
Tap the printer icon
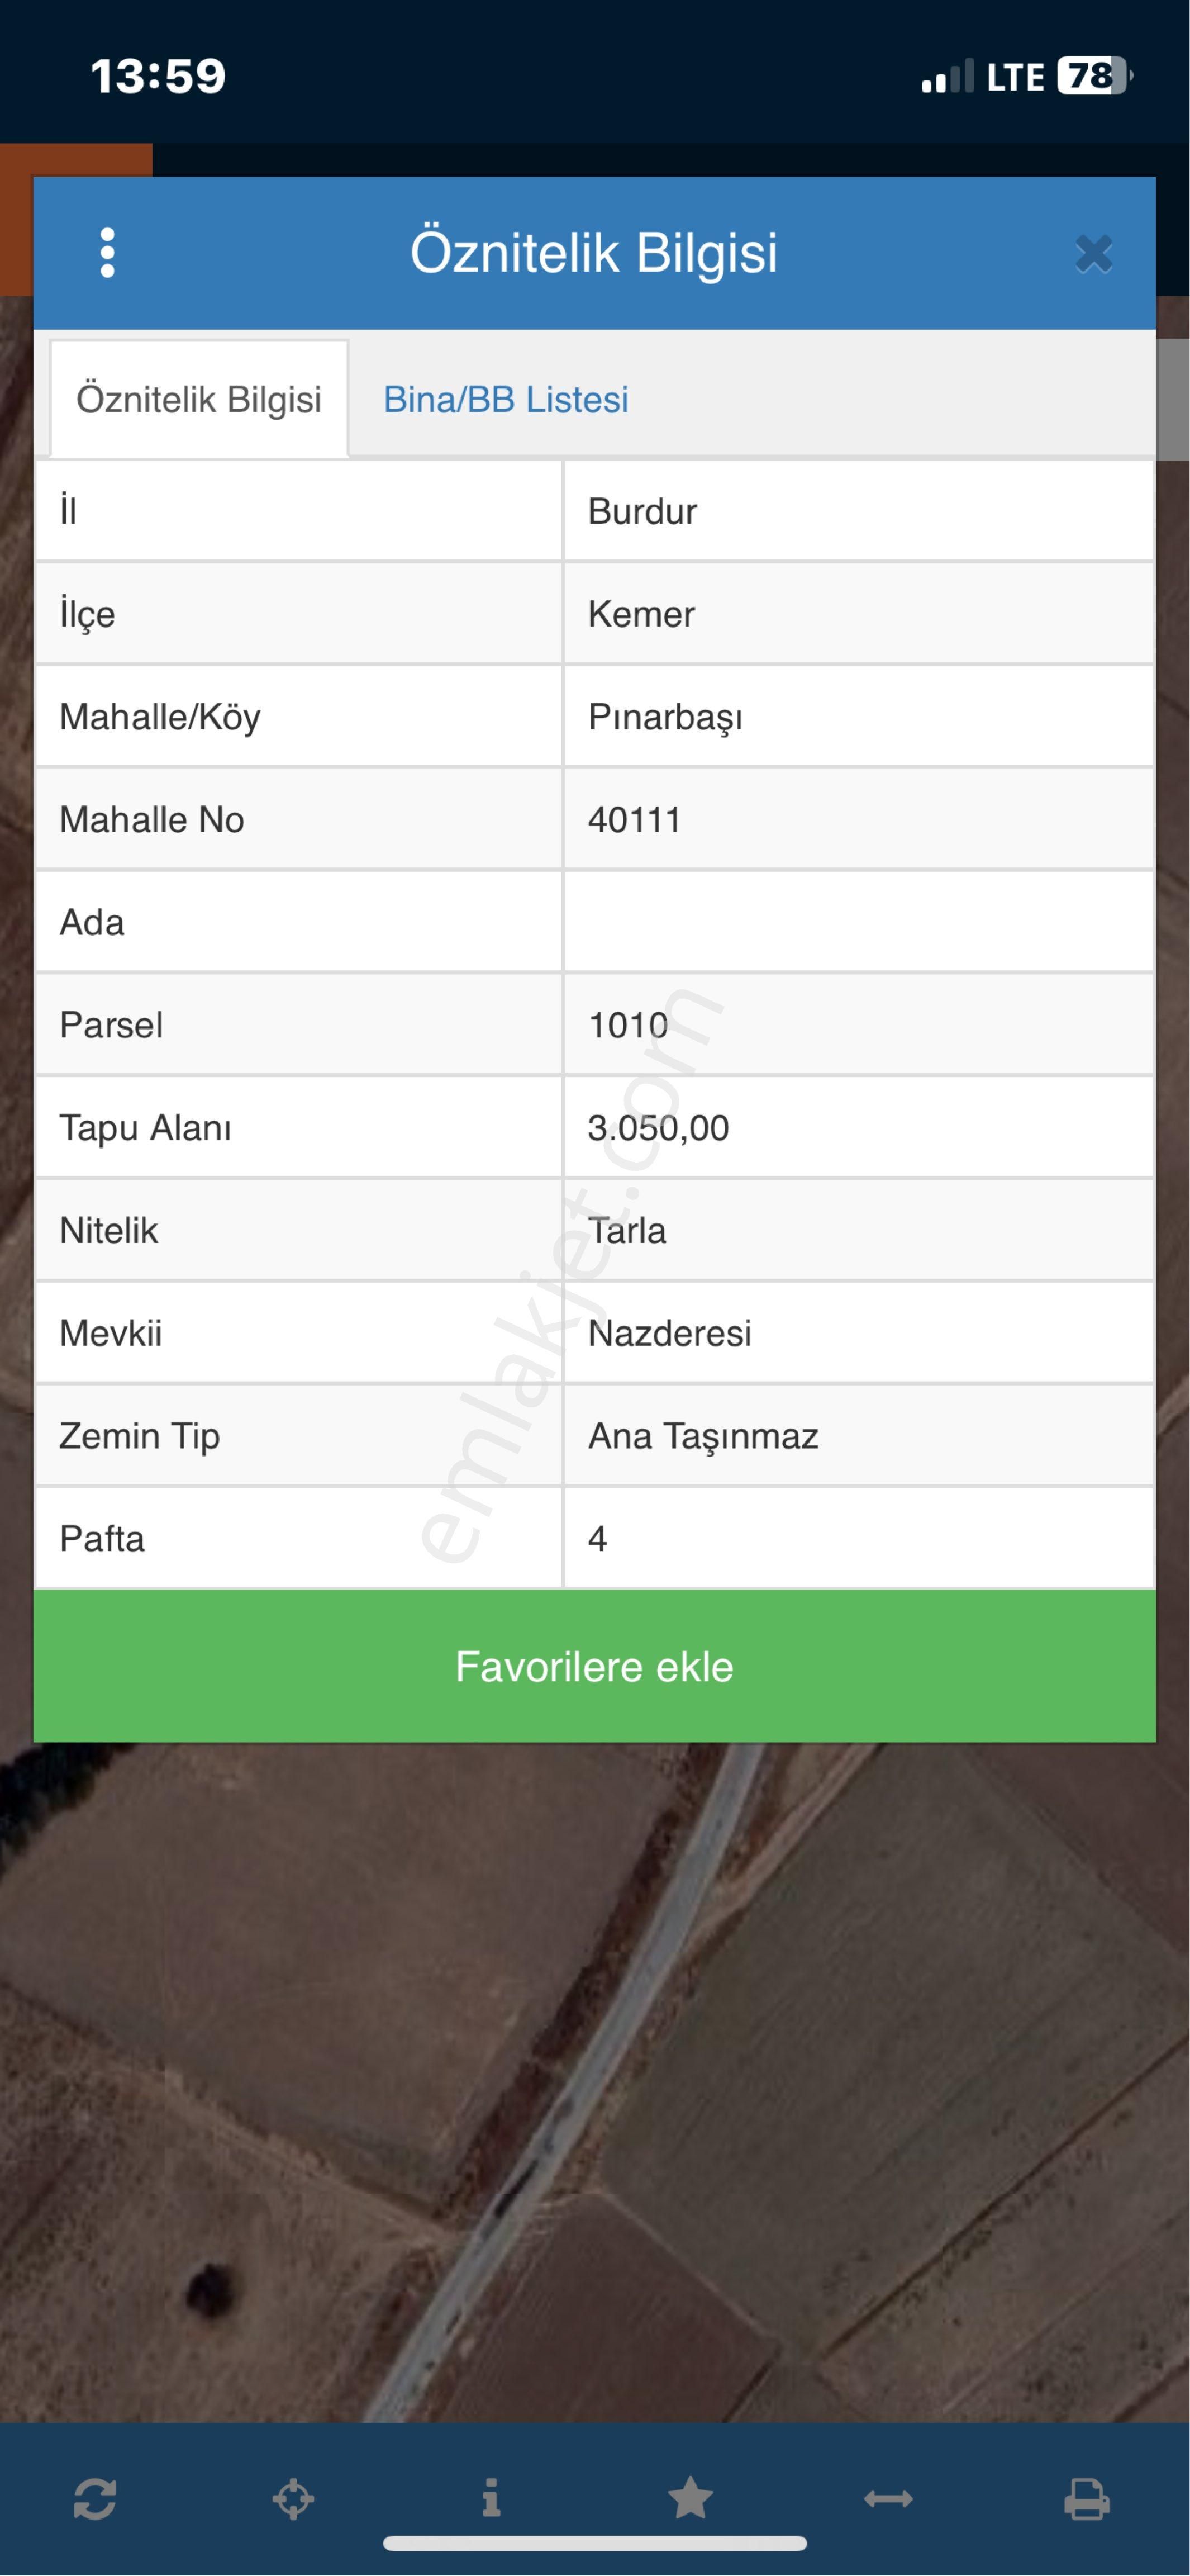click(1087, 2499)
